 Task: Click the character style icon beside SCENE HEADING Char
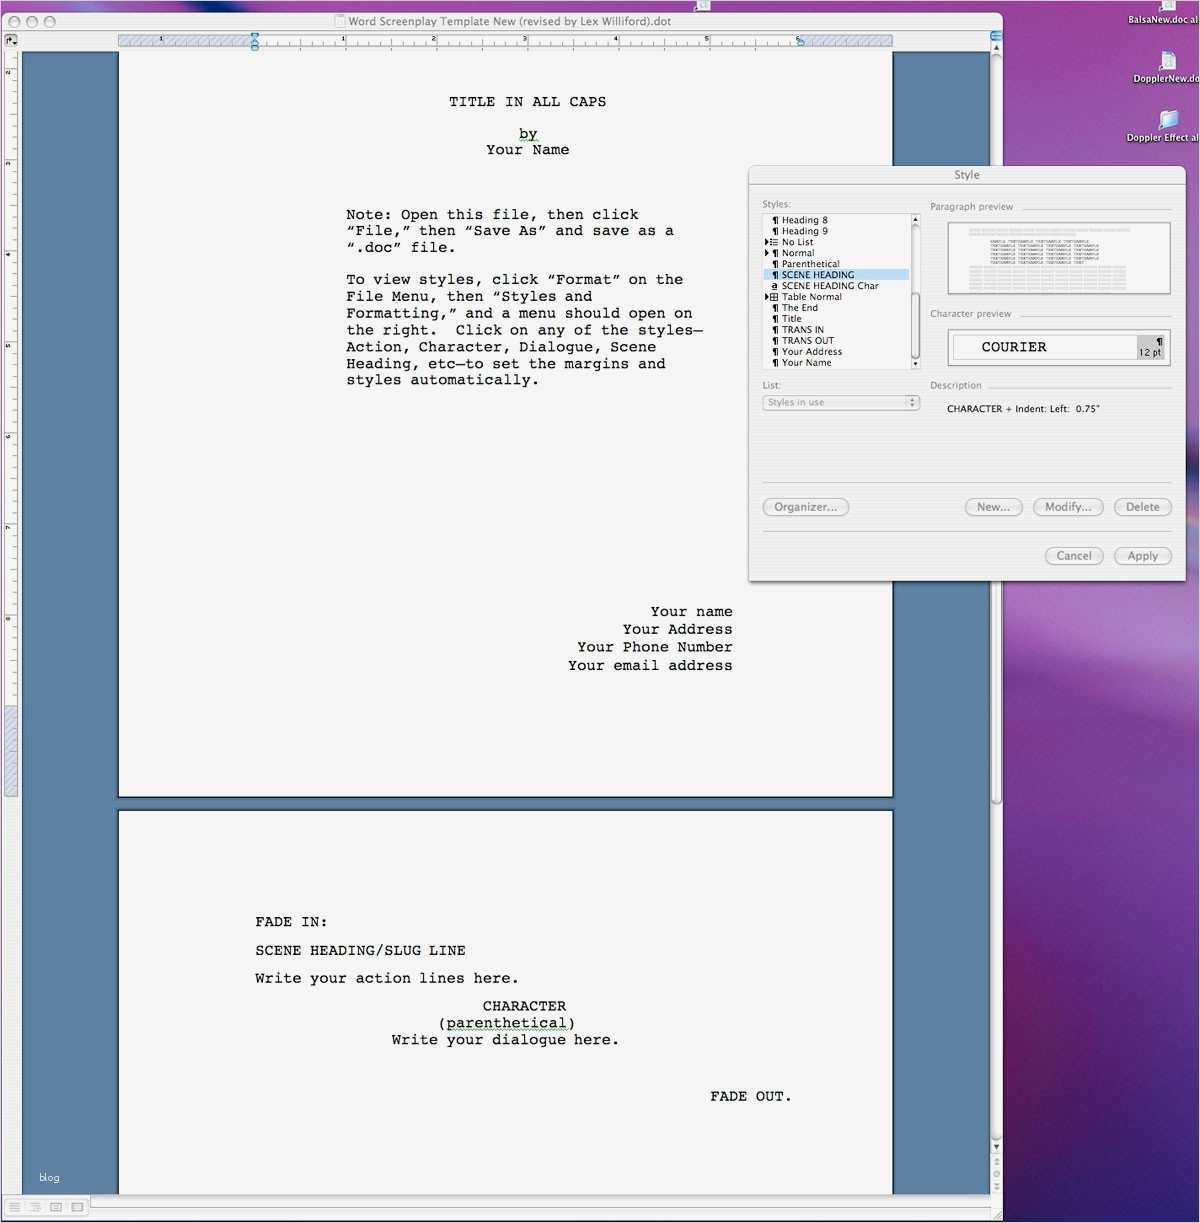[774, 286]
